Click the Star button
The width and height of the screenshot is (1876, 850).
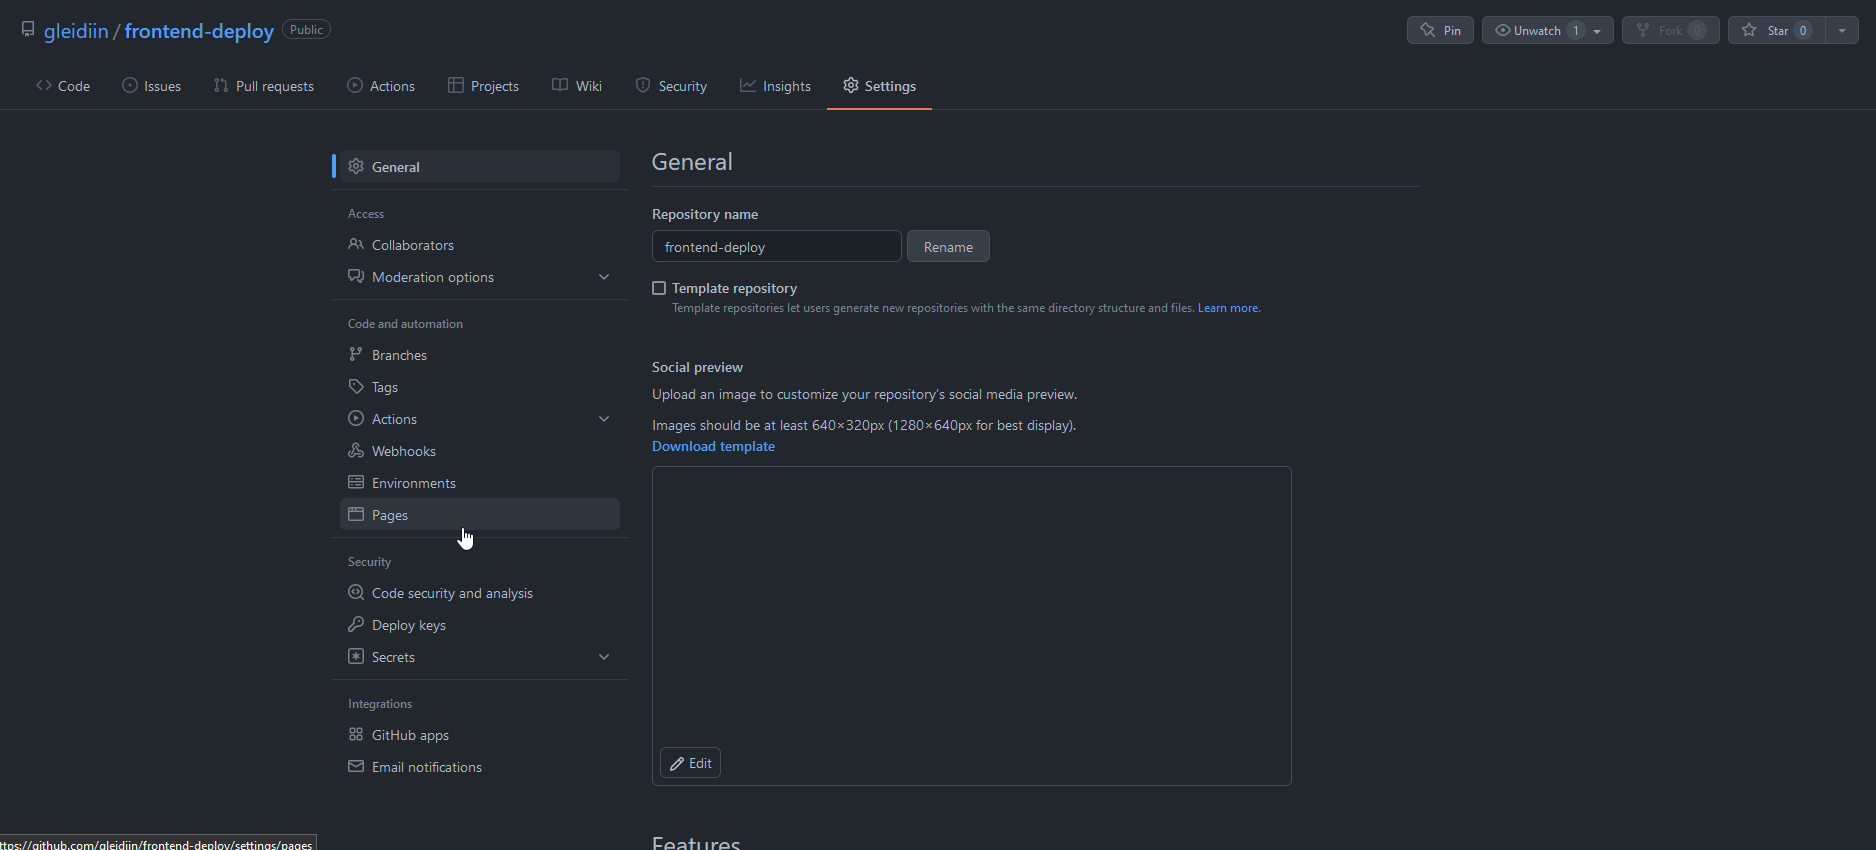point(1777,30)
